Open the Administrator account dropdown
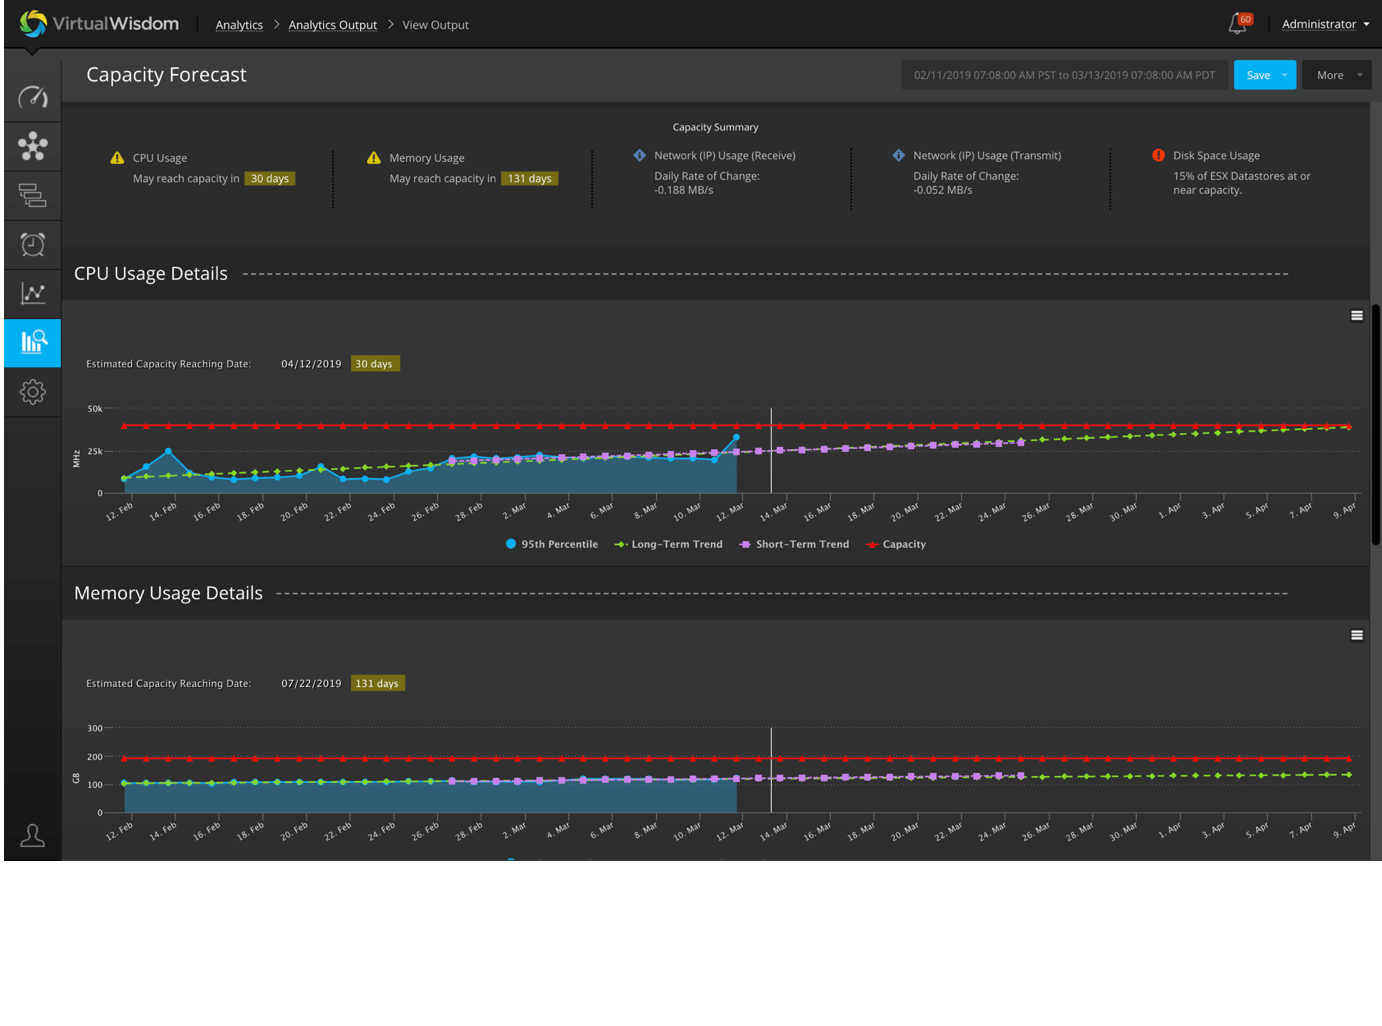This screenshot has width=1382, height=1026. tap(1326, 24)
